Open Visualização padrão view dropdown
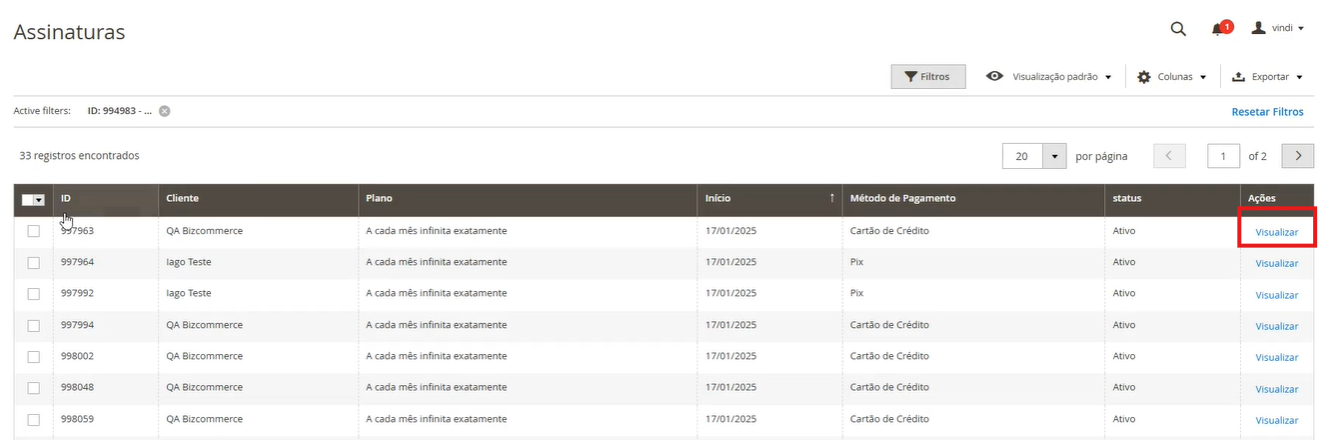Viewport: 1325px width, 440px height. click(x=1049, y=77)
